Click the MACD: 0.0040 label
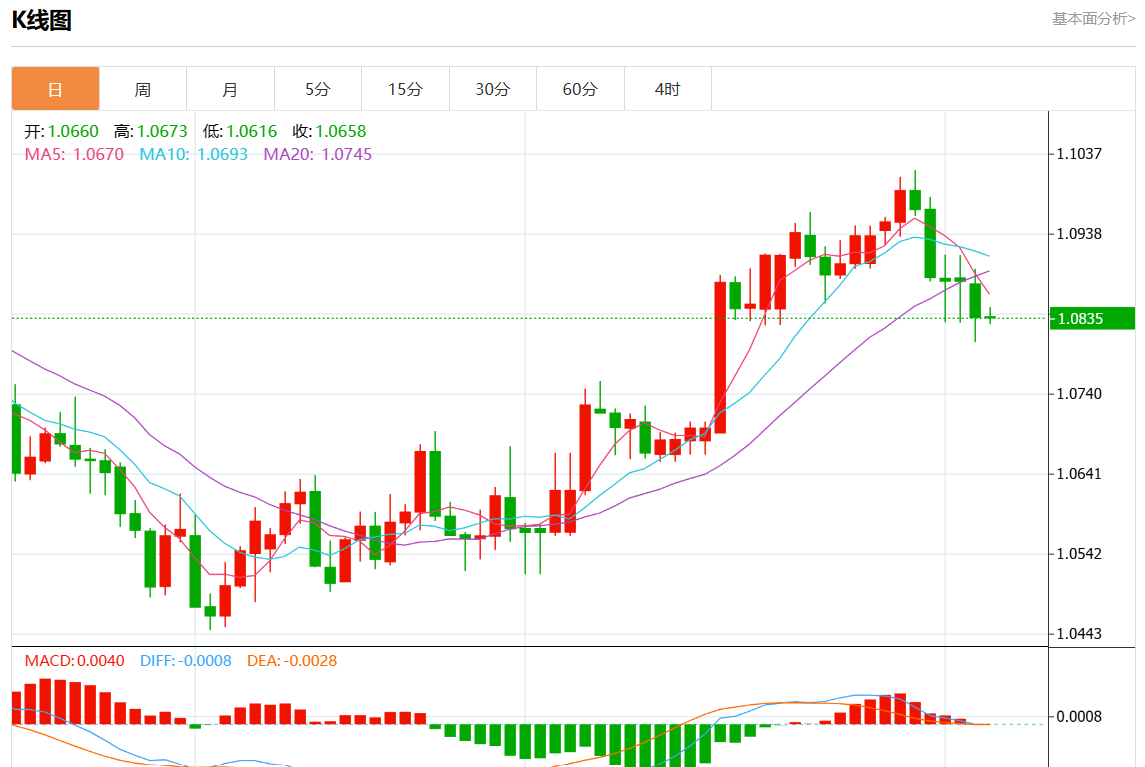Viewport: 1145px width, 767px height. [74, 661]
